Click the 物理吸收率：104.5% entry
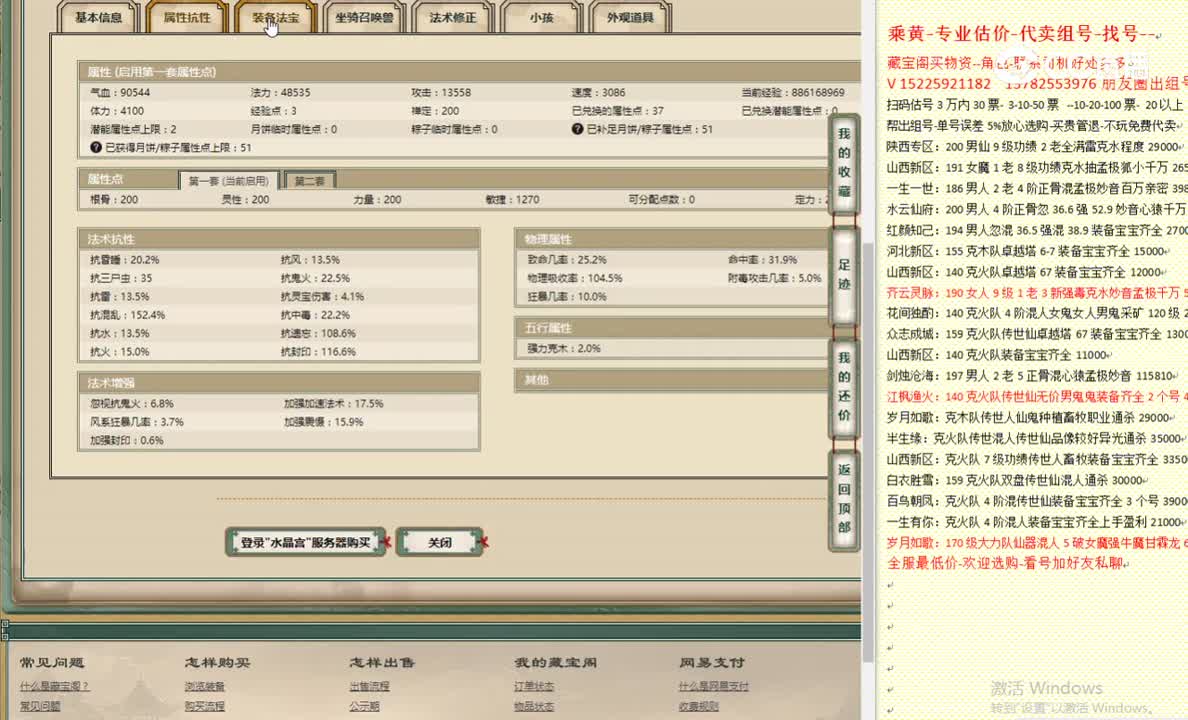1188x720 pixels. (x=575, y=278)
